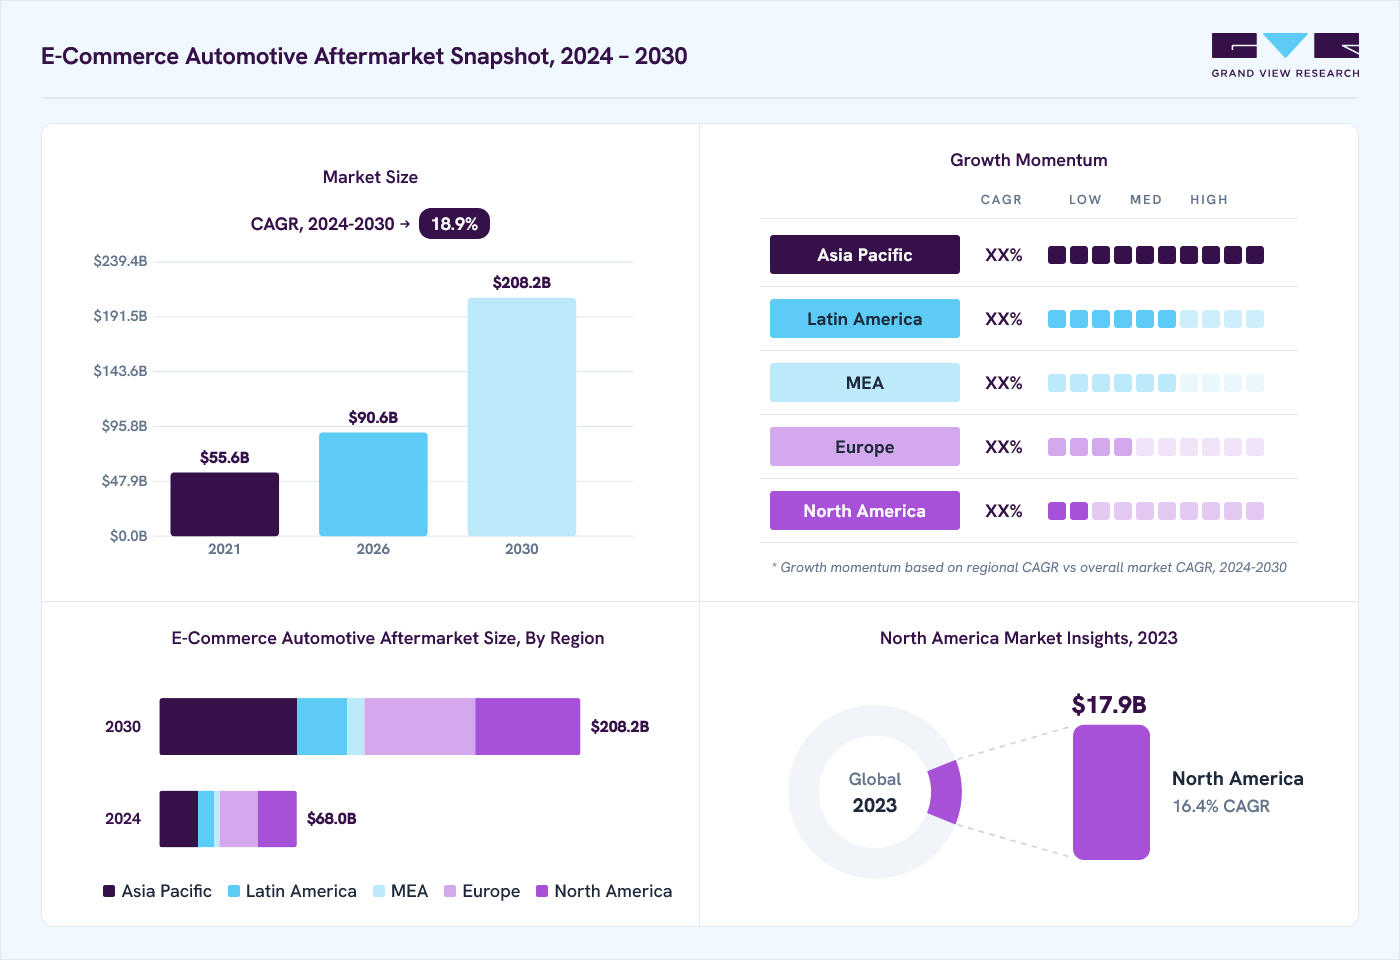Click the Latin America legend swatch
Viewport: 1400px width, 960px height.
pos(234,891)
